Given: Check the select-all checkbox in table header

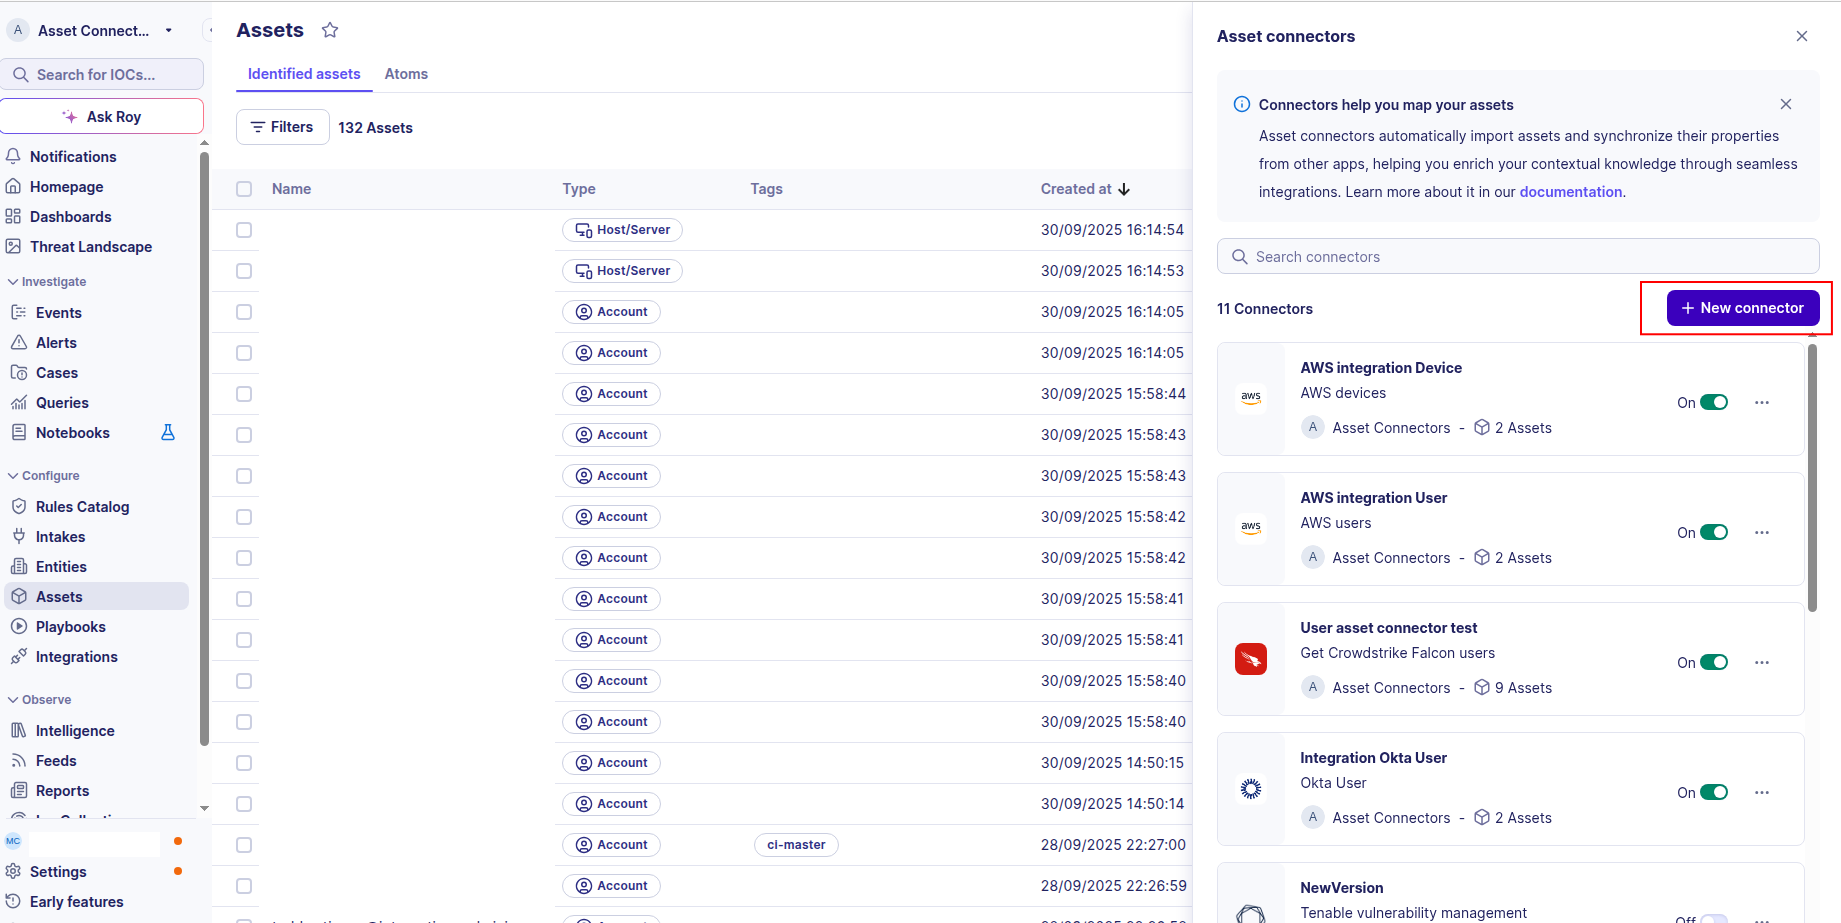Looking at the screenshot, I should [244, 189].
